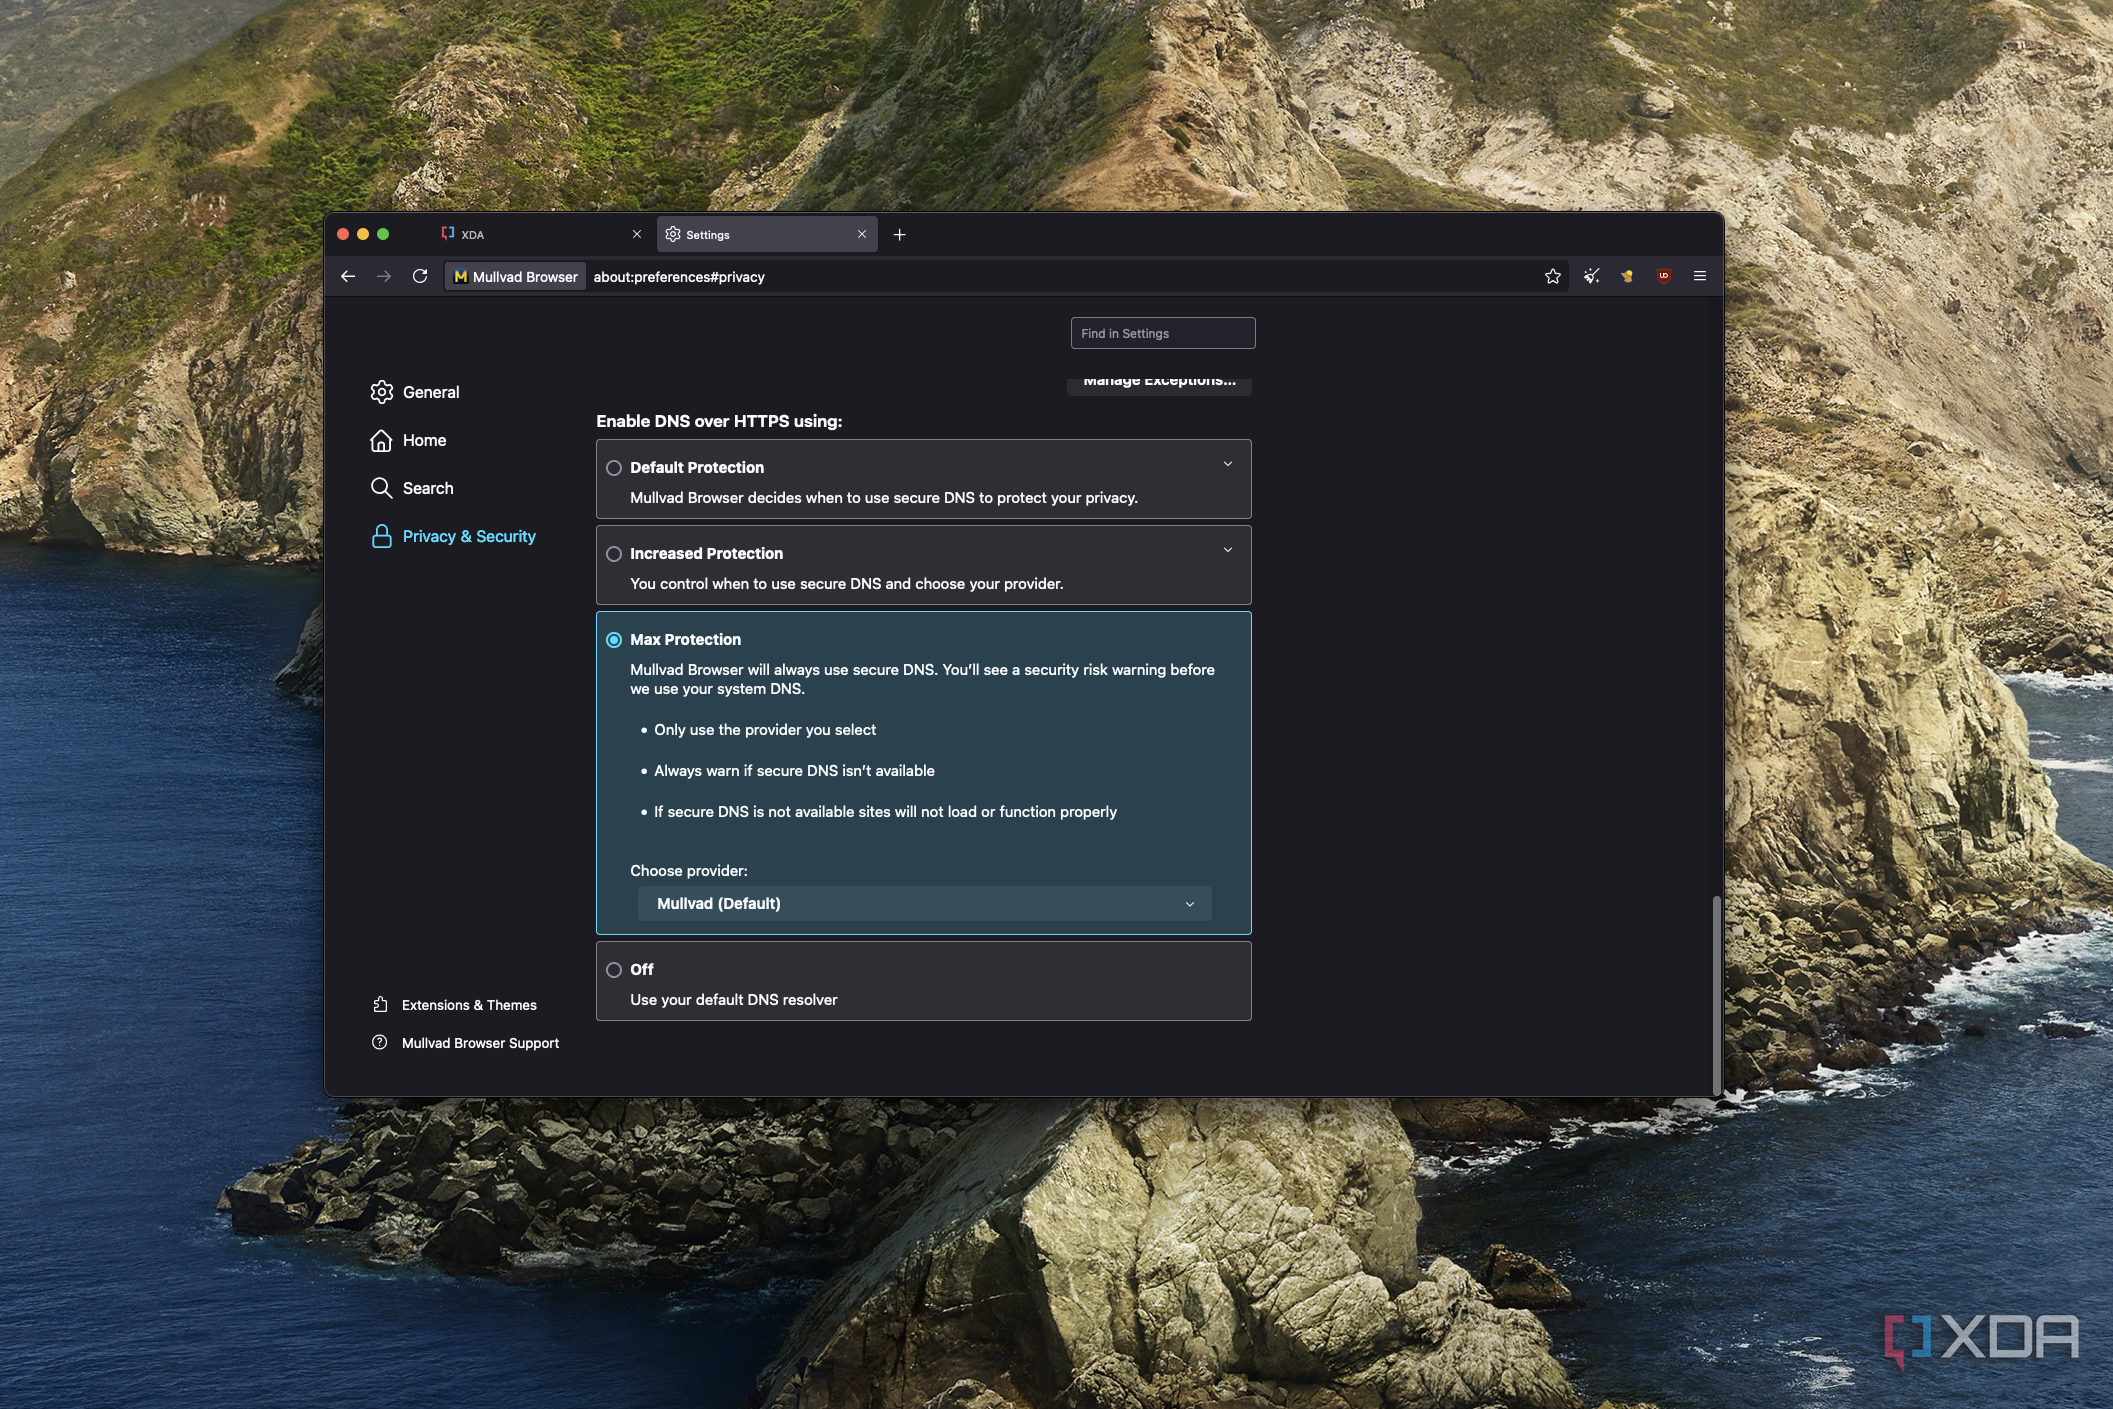Click the forward navigation arrow
Image resolution: width=2113 pixels, height=1409 pixels.
click(x=384, y=277)
